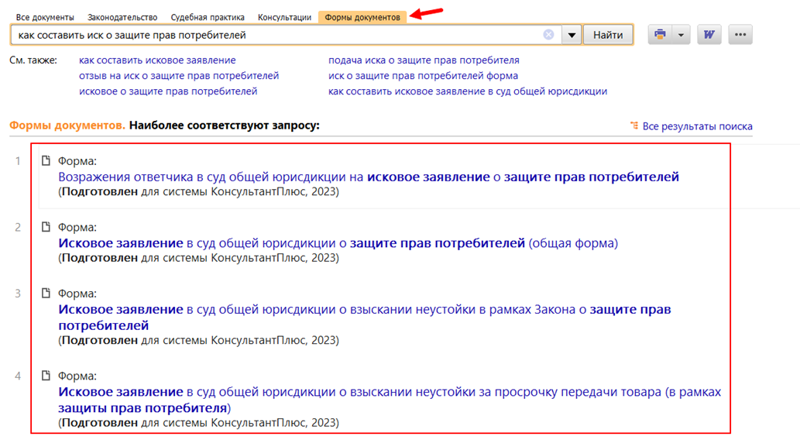This screenshot has width=800, height=440.
Task: Clear the search query with X icon
Action: (548, 35)
